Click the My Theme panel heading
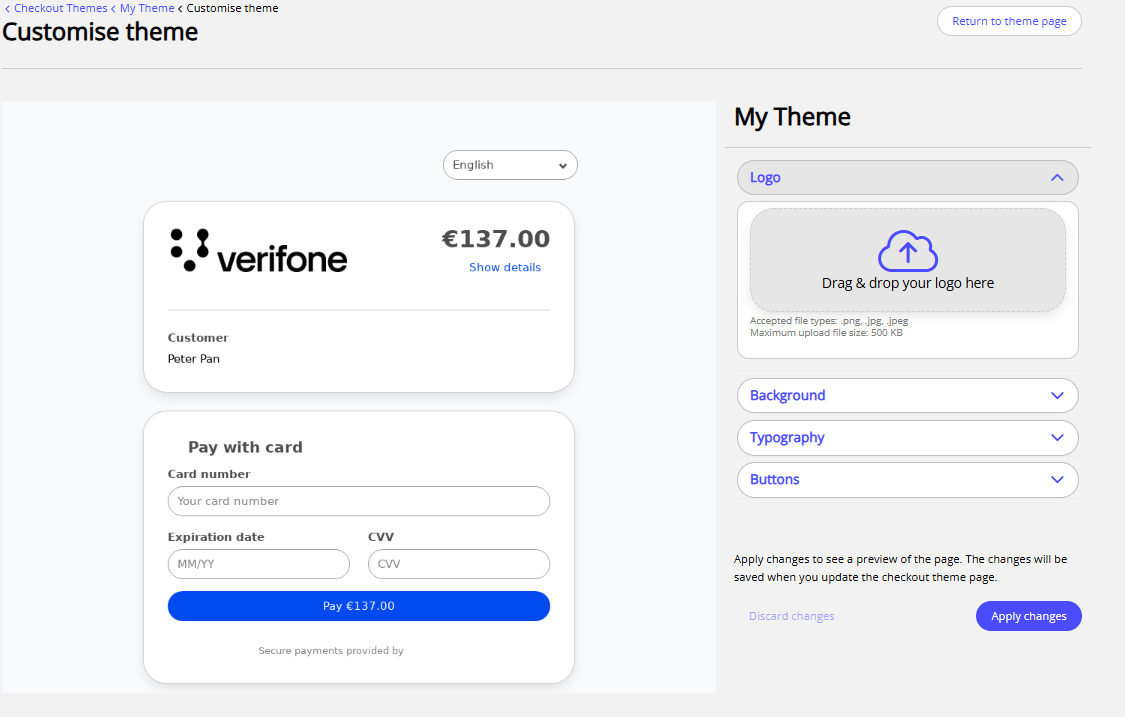 coord(792,117)
